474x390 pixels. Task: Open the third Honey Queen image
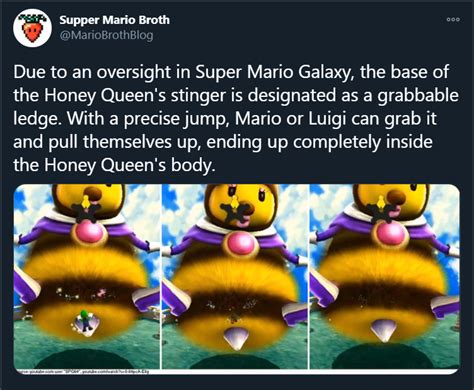coord(385,277)
